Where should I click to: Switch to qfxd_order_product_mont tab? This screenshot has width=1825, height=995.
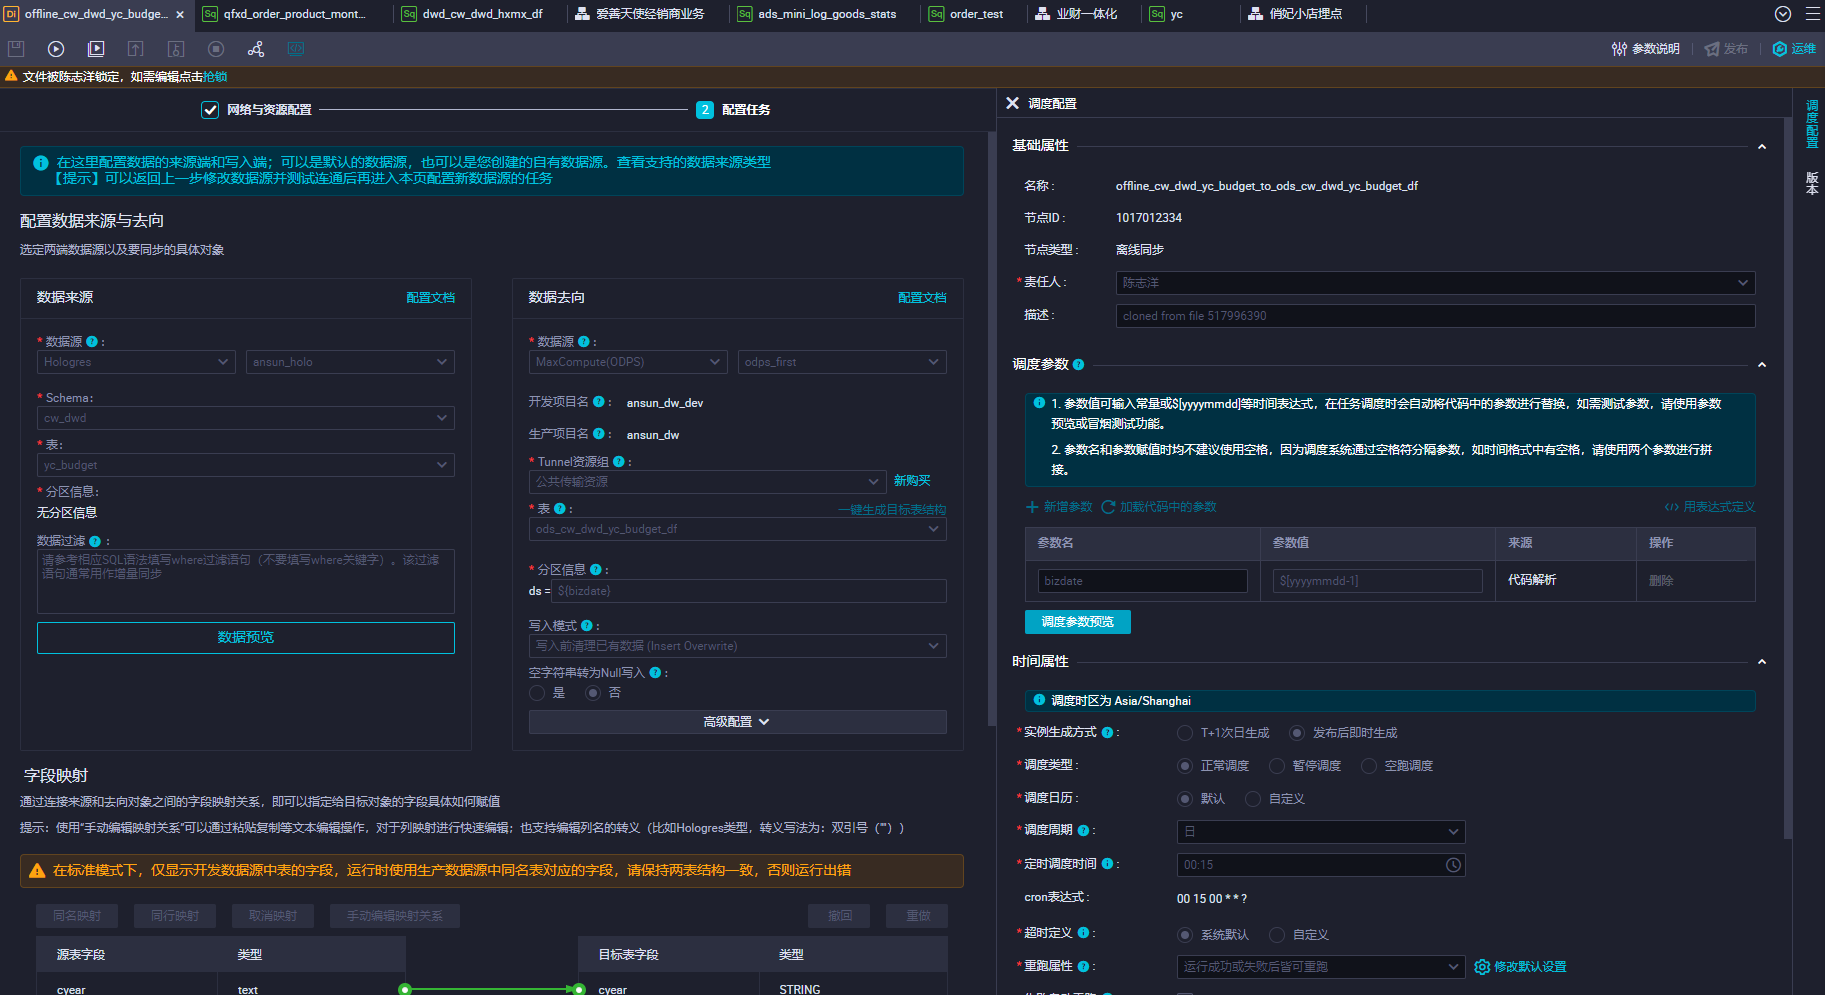293,14
